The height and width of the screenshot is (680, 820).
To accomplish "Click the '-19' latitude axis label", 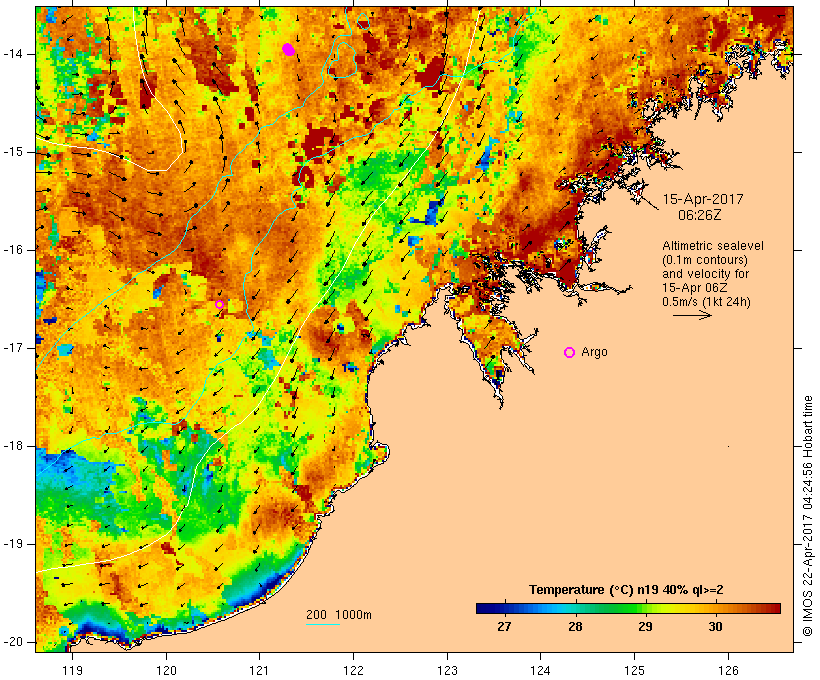I will tap(12, 544).
